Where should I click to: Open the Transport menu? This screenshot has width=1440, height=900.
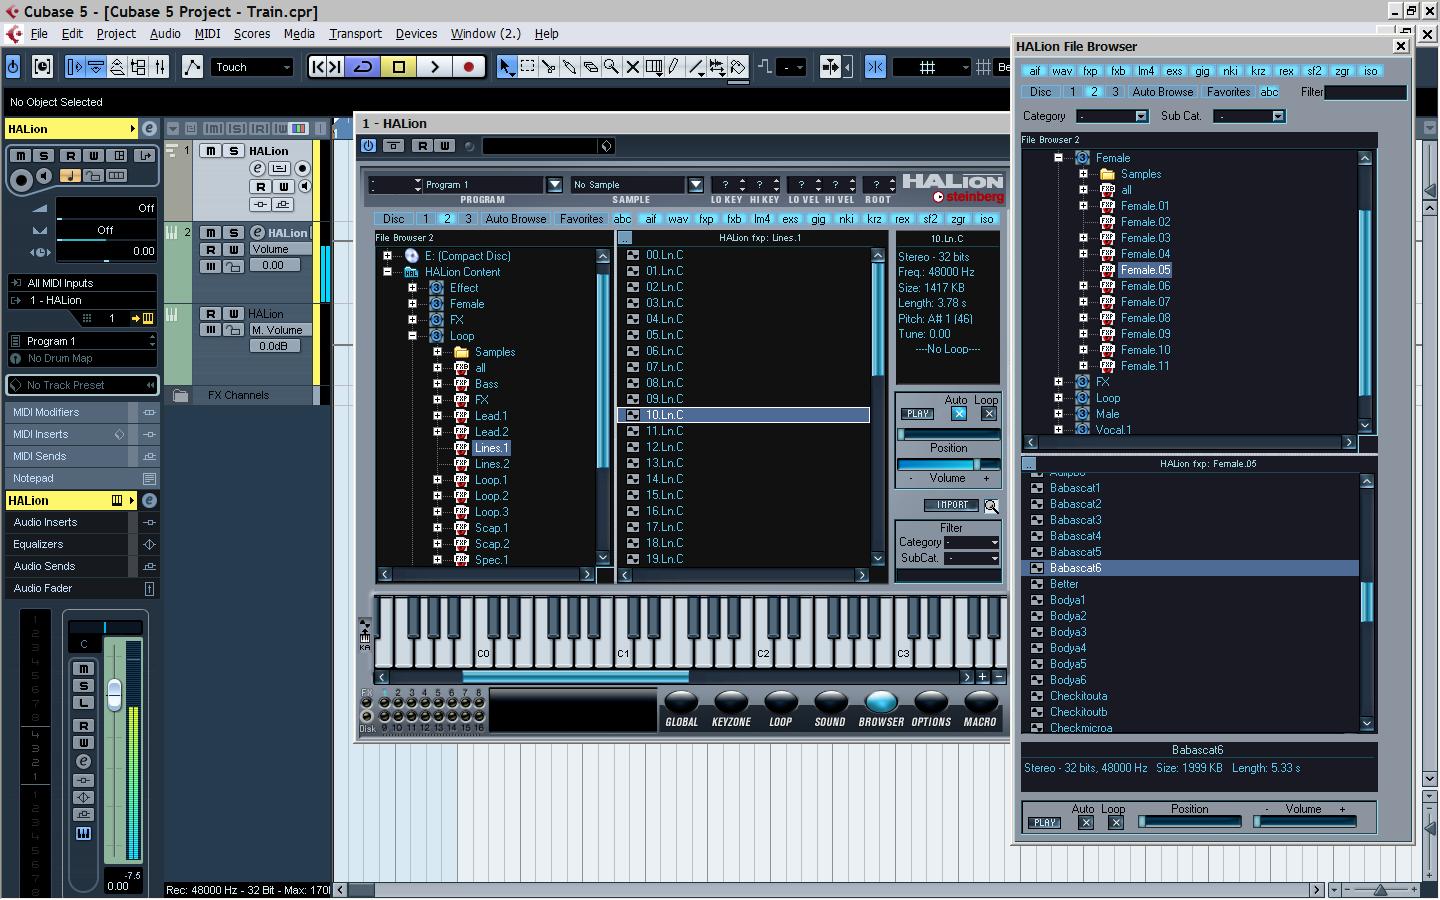[355, 33]
